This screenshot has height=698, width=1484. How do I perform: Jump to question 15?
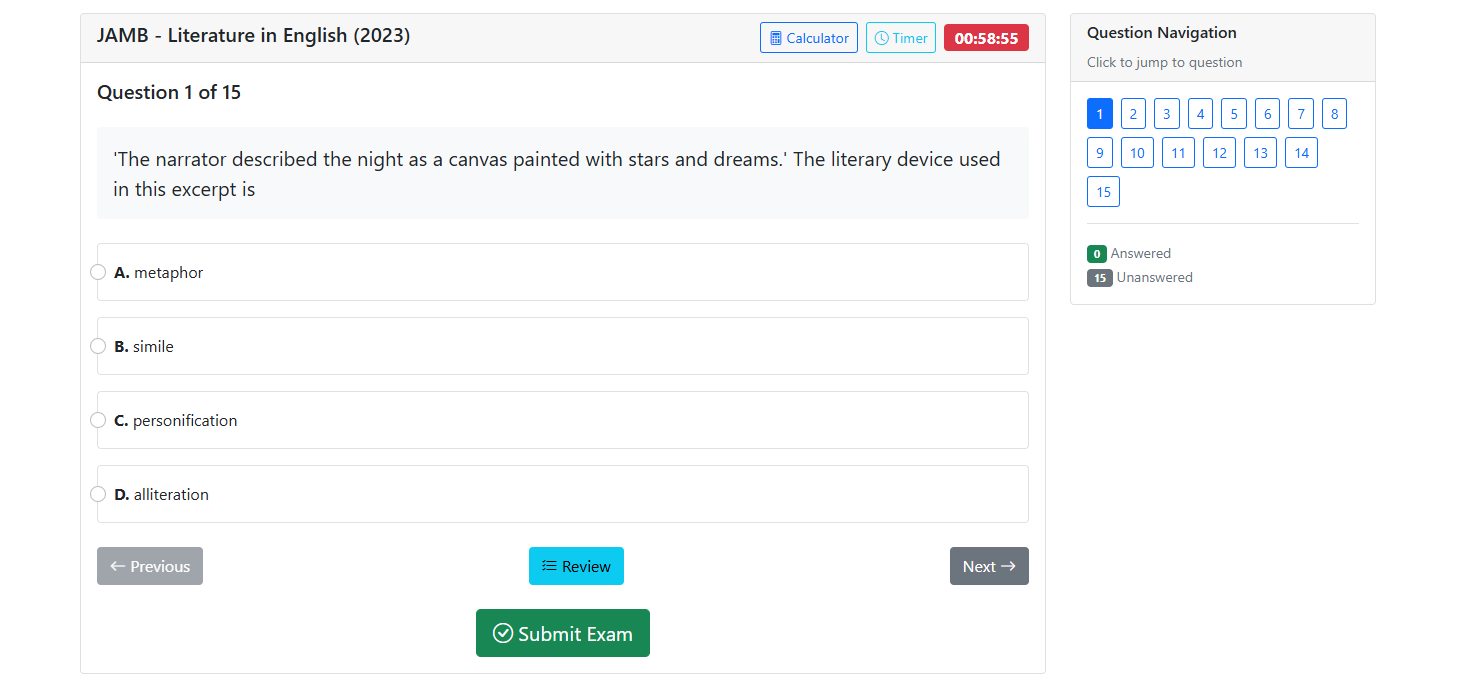(1103, 192)
